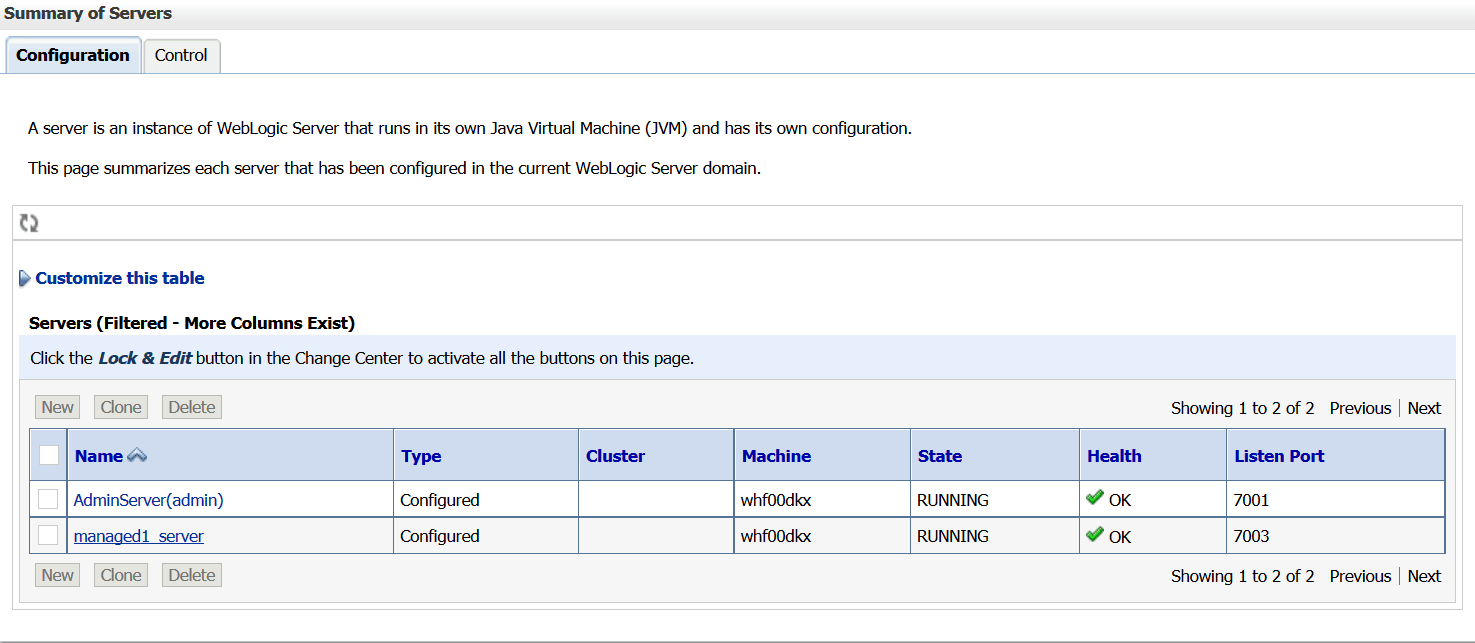Click top Next pagination link
Image resolution: width=1475 pixels, height=643 pixels.
[1424, 408]
